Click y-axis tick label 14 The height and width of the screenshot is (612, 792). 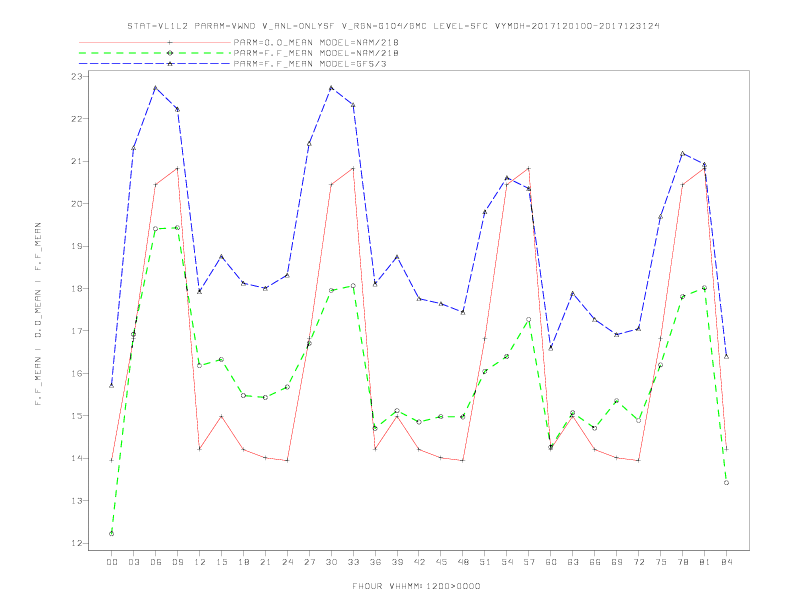pos(77,458)
